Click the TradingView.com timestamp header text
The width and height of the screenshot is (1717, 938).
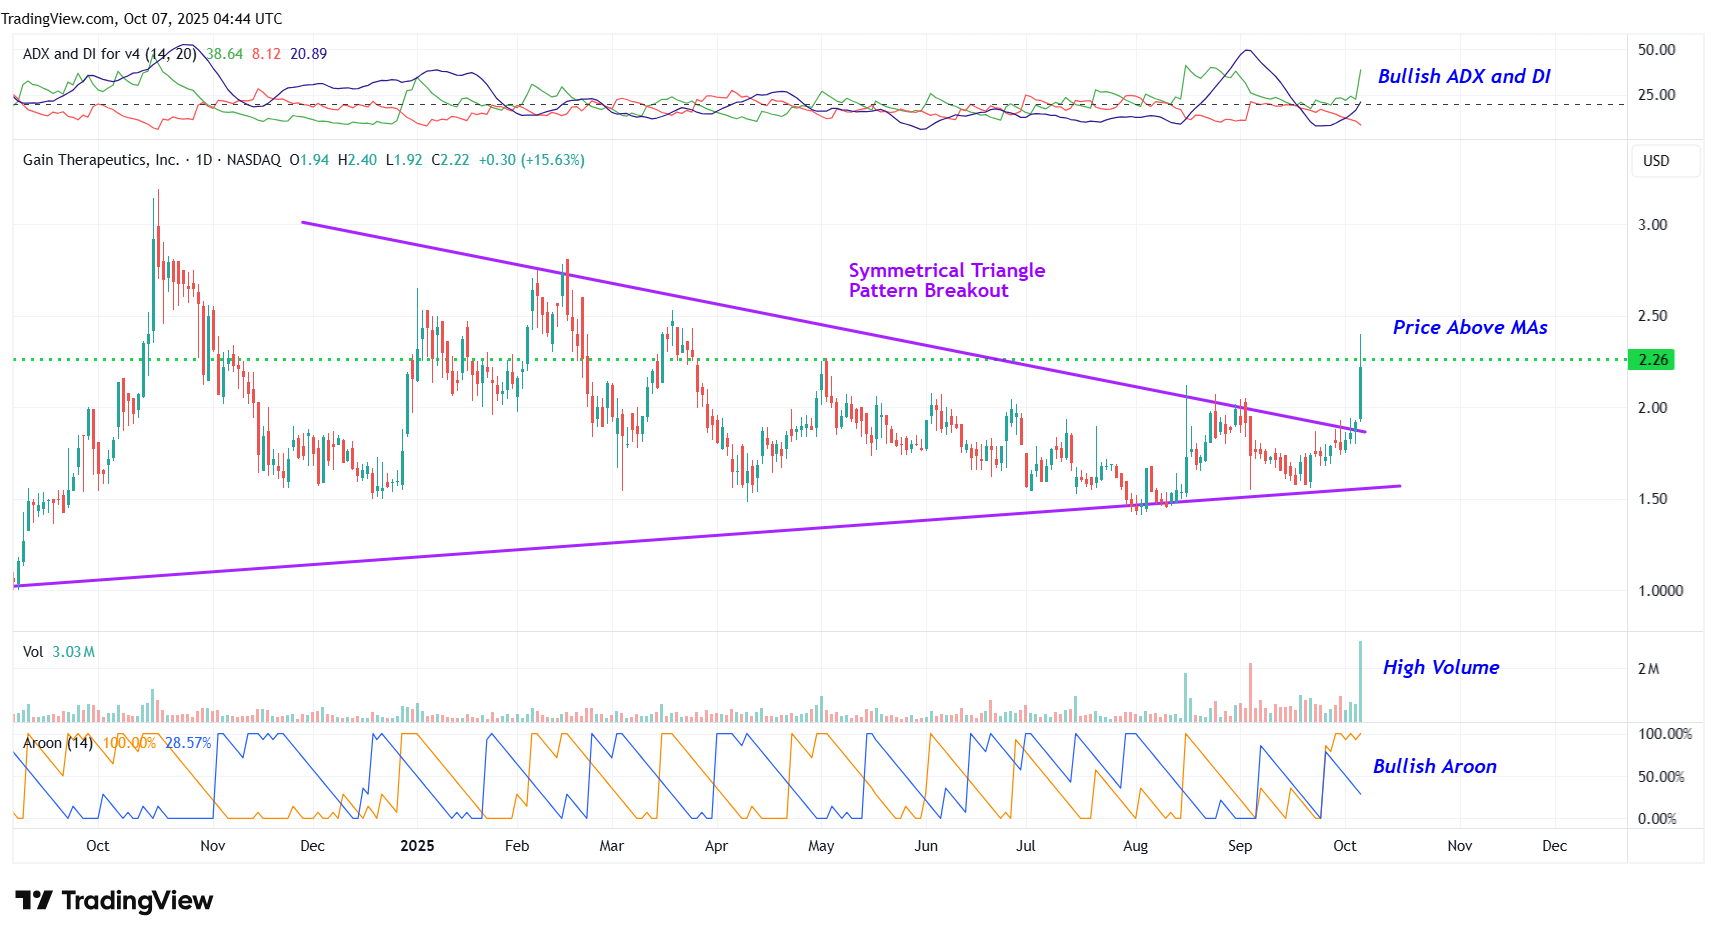click(142, 19)
